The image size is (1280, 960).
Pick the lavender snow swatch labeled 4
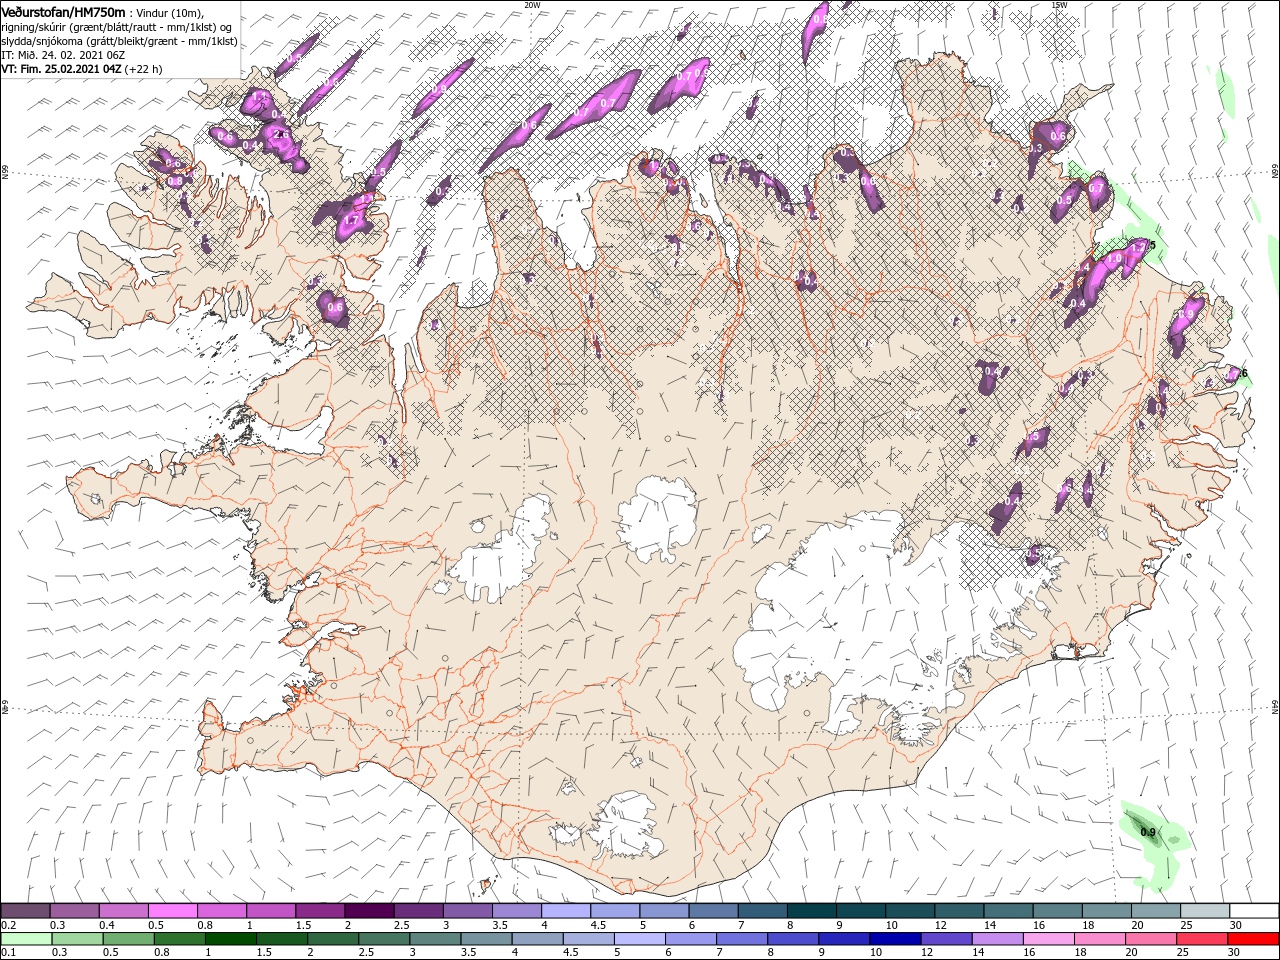point(565,911)
